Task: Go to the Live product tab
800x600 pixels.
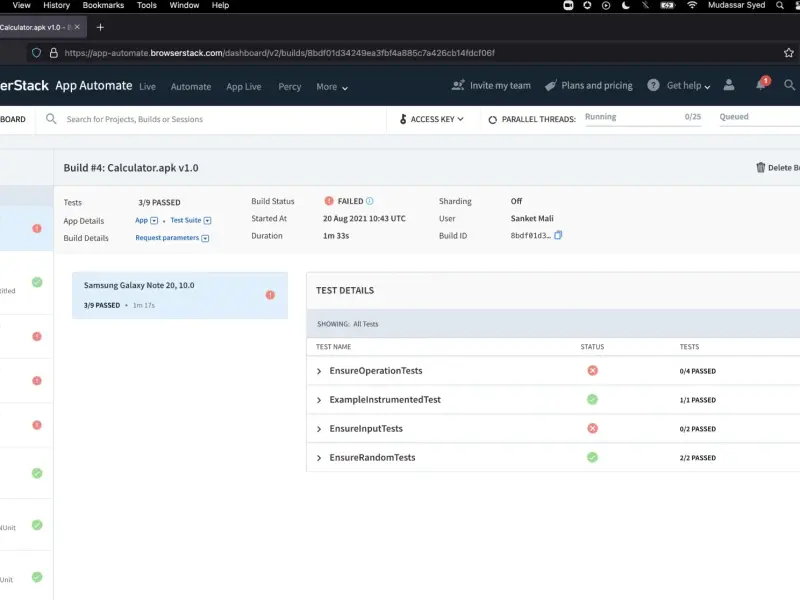Action: [x=147, y=87]
